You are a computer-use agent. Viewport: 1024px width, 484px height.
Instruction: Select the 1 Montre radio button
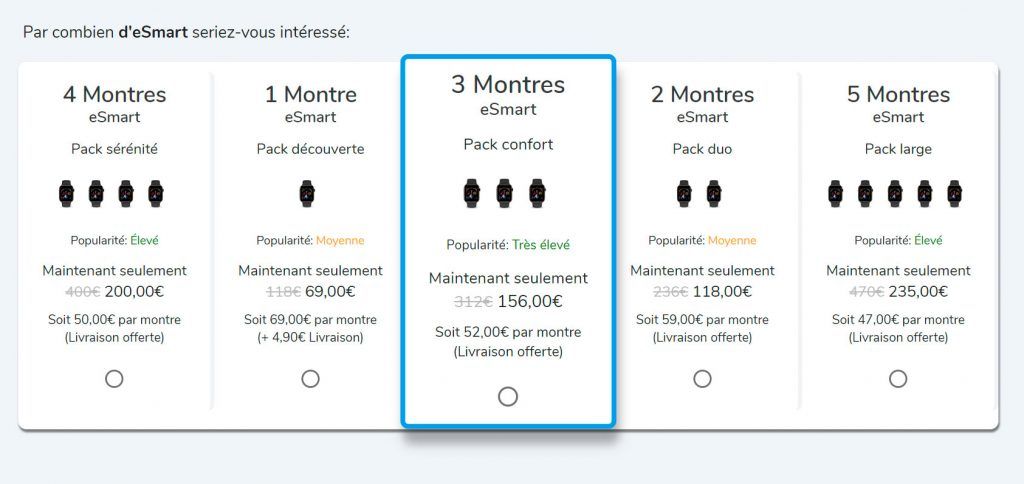[310, 379]
